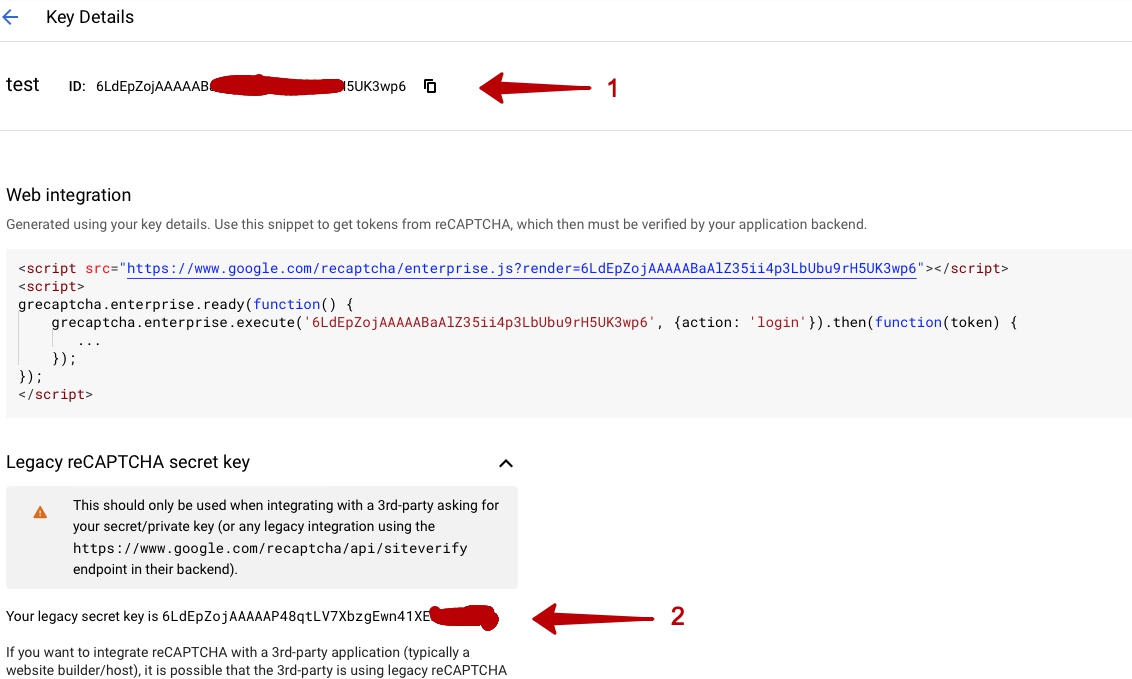Viewport: 1132px width, 679px height.
Task: Click the back arrow beside Key Details
Action: tap(11, 18)
